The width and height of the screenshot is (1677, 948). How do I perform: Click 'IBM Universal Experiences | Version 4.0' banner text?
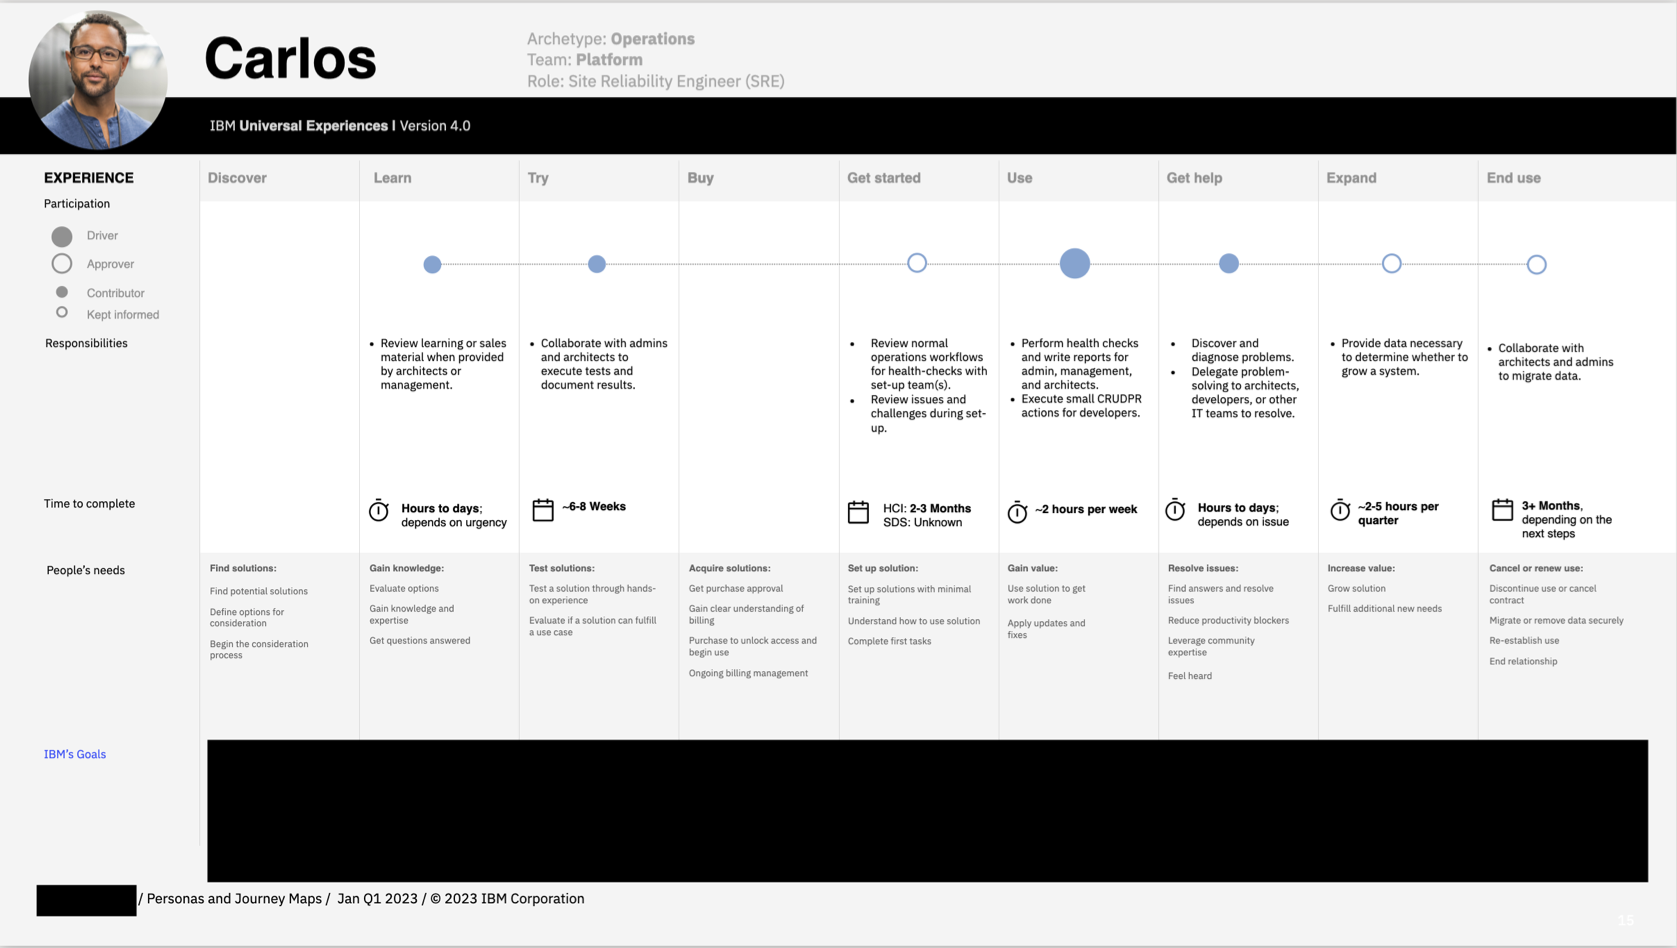tap(339, 125)
